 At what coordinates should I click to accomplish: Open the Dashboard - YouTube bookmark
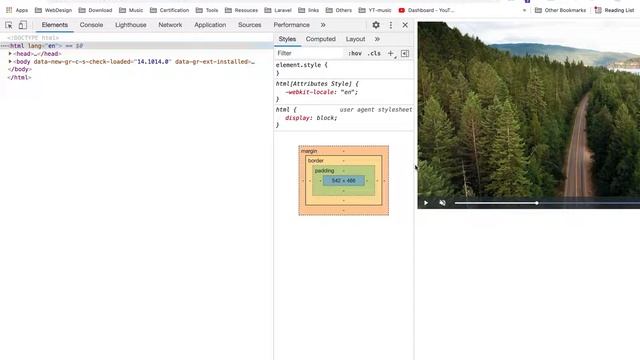pos(426,10)
